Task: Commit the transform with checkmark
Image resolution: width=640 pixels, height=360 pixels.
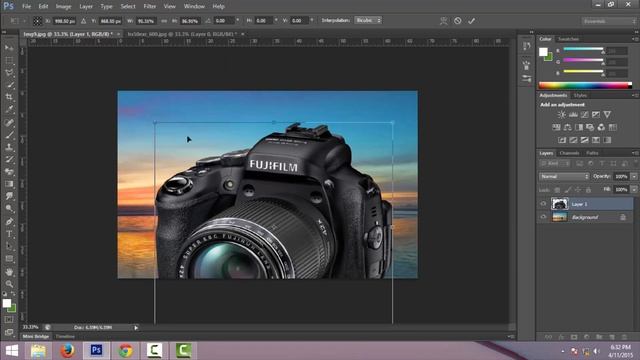Action: pos(471,21)
